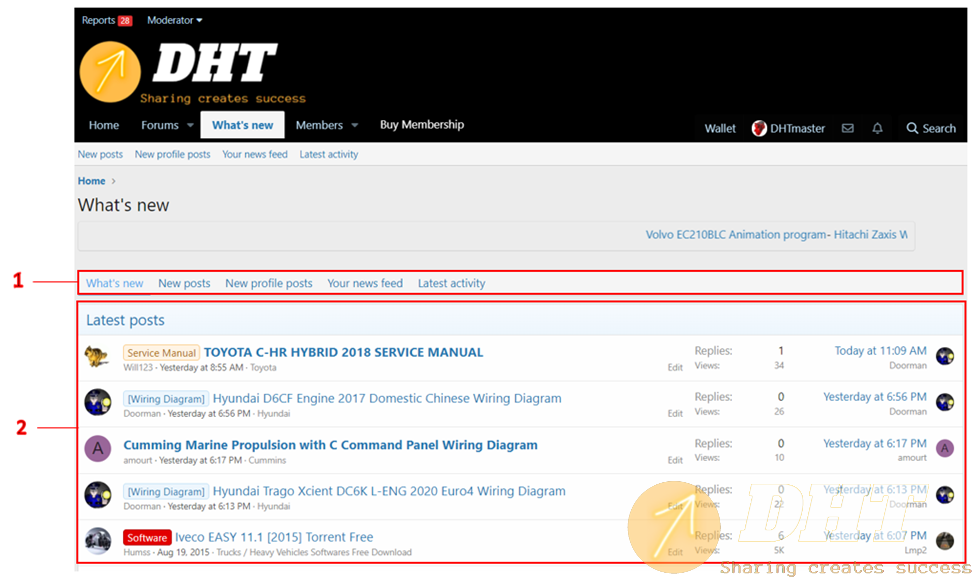Expand the Moderator dropdown
The image size is (975, 580).
click(175, 20)
